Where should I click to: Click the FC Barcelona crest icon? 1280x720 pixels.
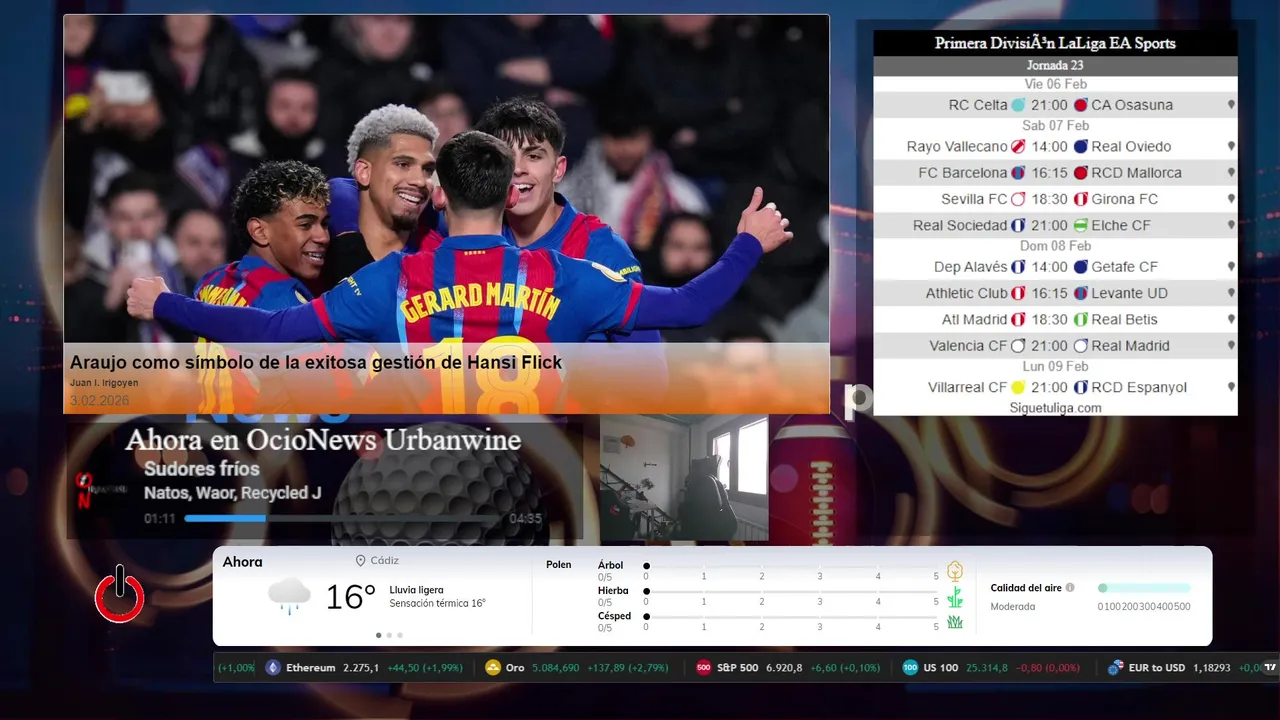tap(1018, 173)
